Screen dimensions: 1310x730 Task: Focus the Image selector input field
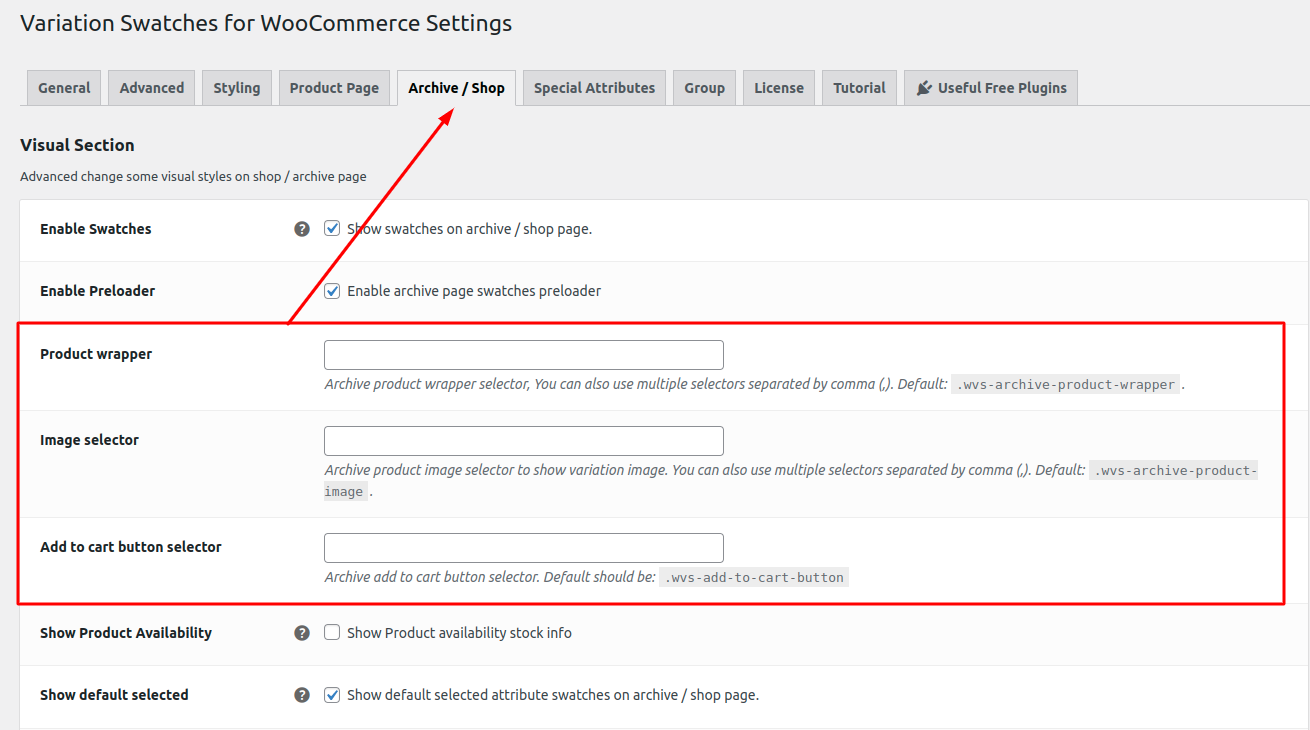[524, 441]
